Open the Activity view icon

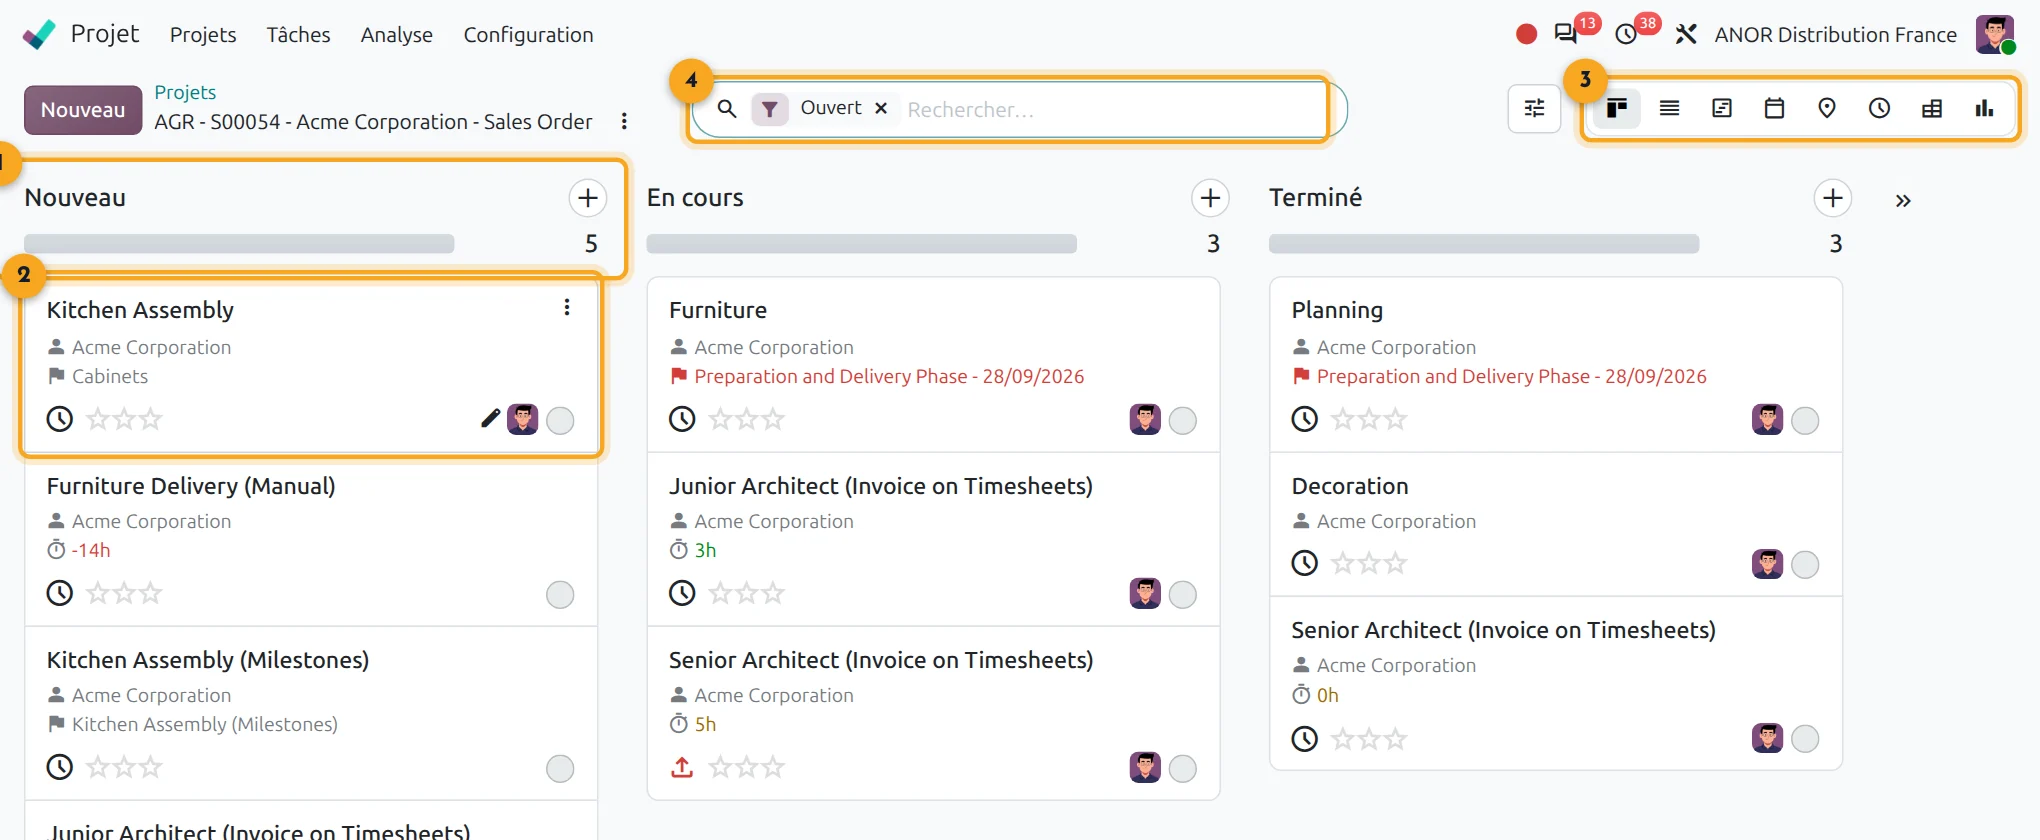click(1879, 108)
